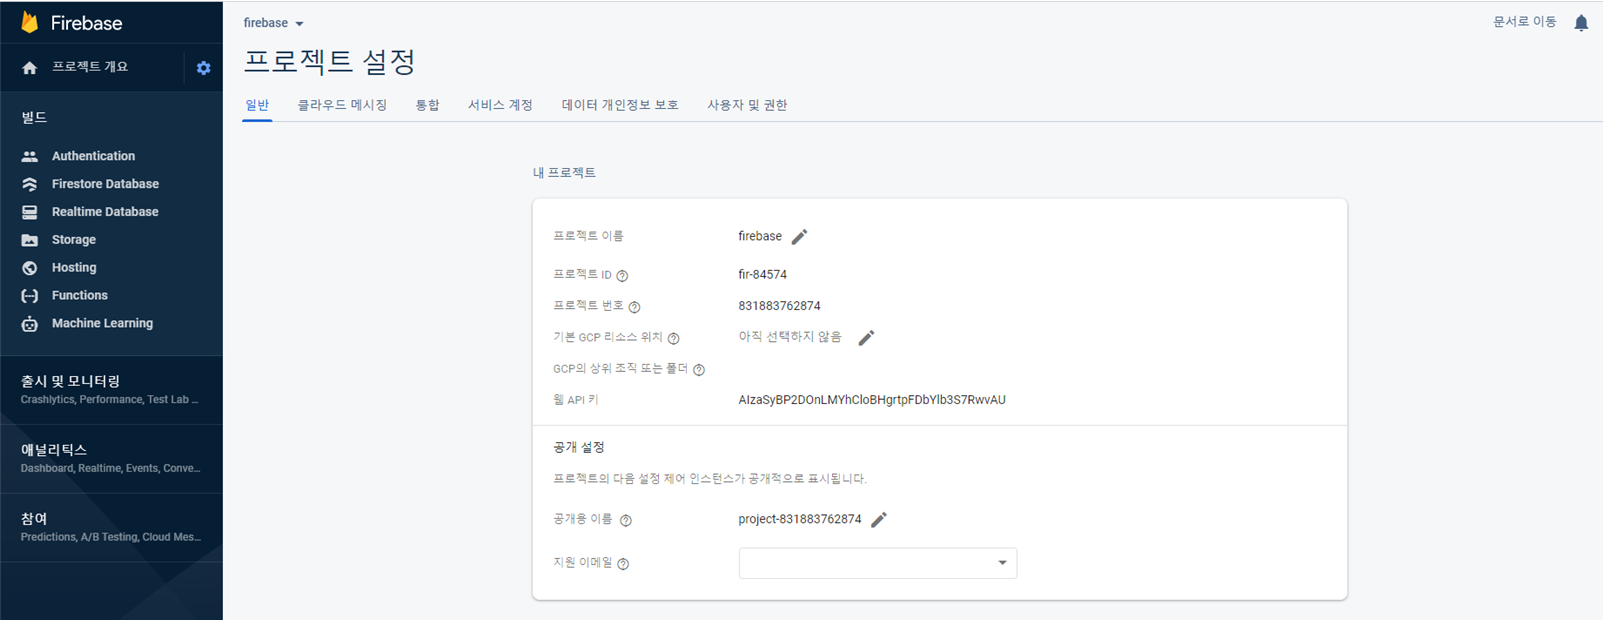Click the home icon beside 프로젝트 개요

click(x=30, y=68)
